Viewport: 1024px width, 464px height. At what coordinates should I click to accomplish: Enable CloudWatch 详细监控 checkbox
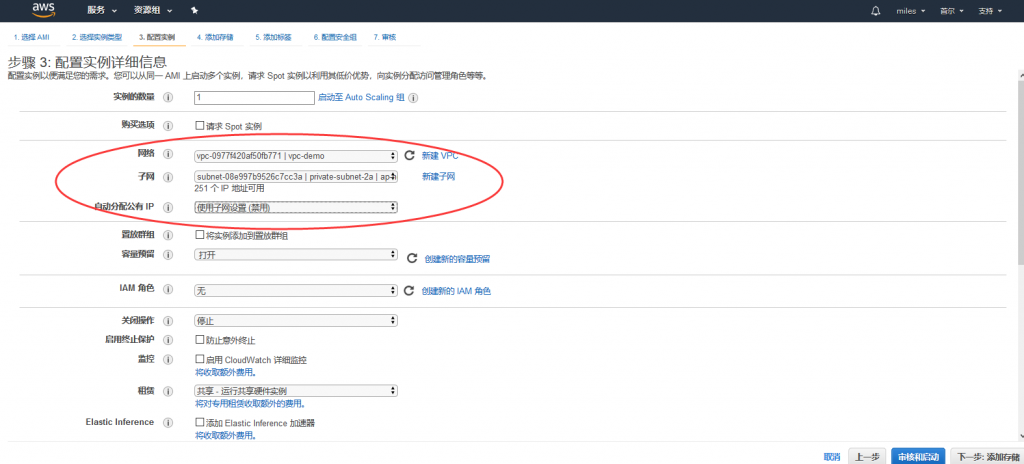point(200,359)
